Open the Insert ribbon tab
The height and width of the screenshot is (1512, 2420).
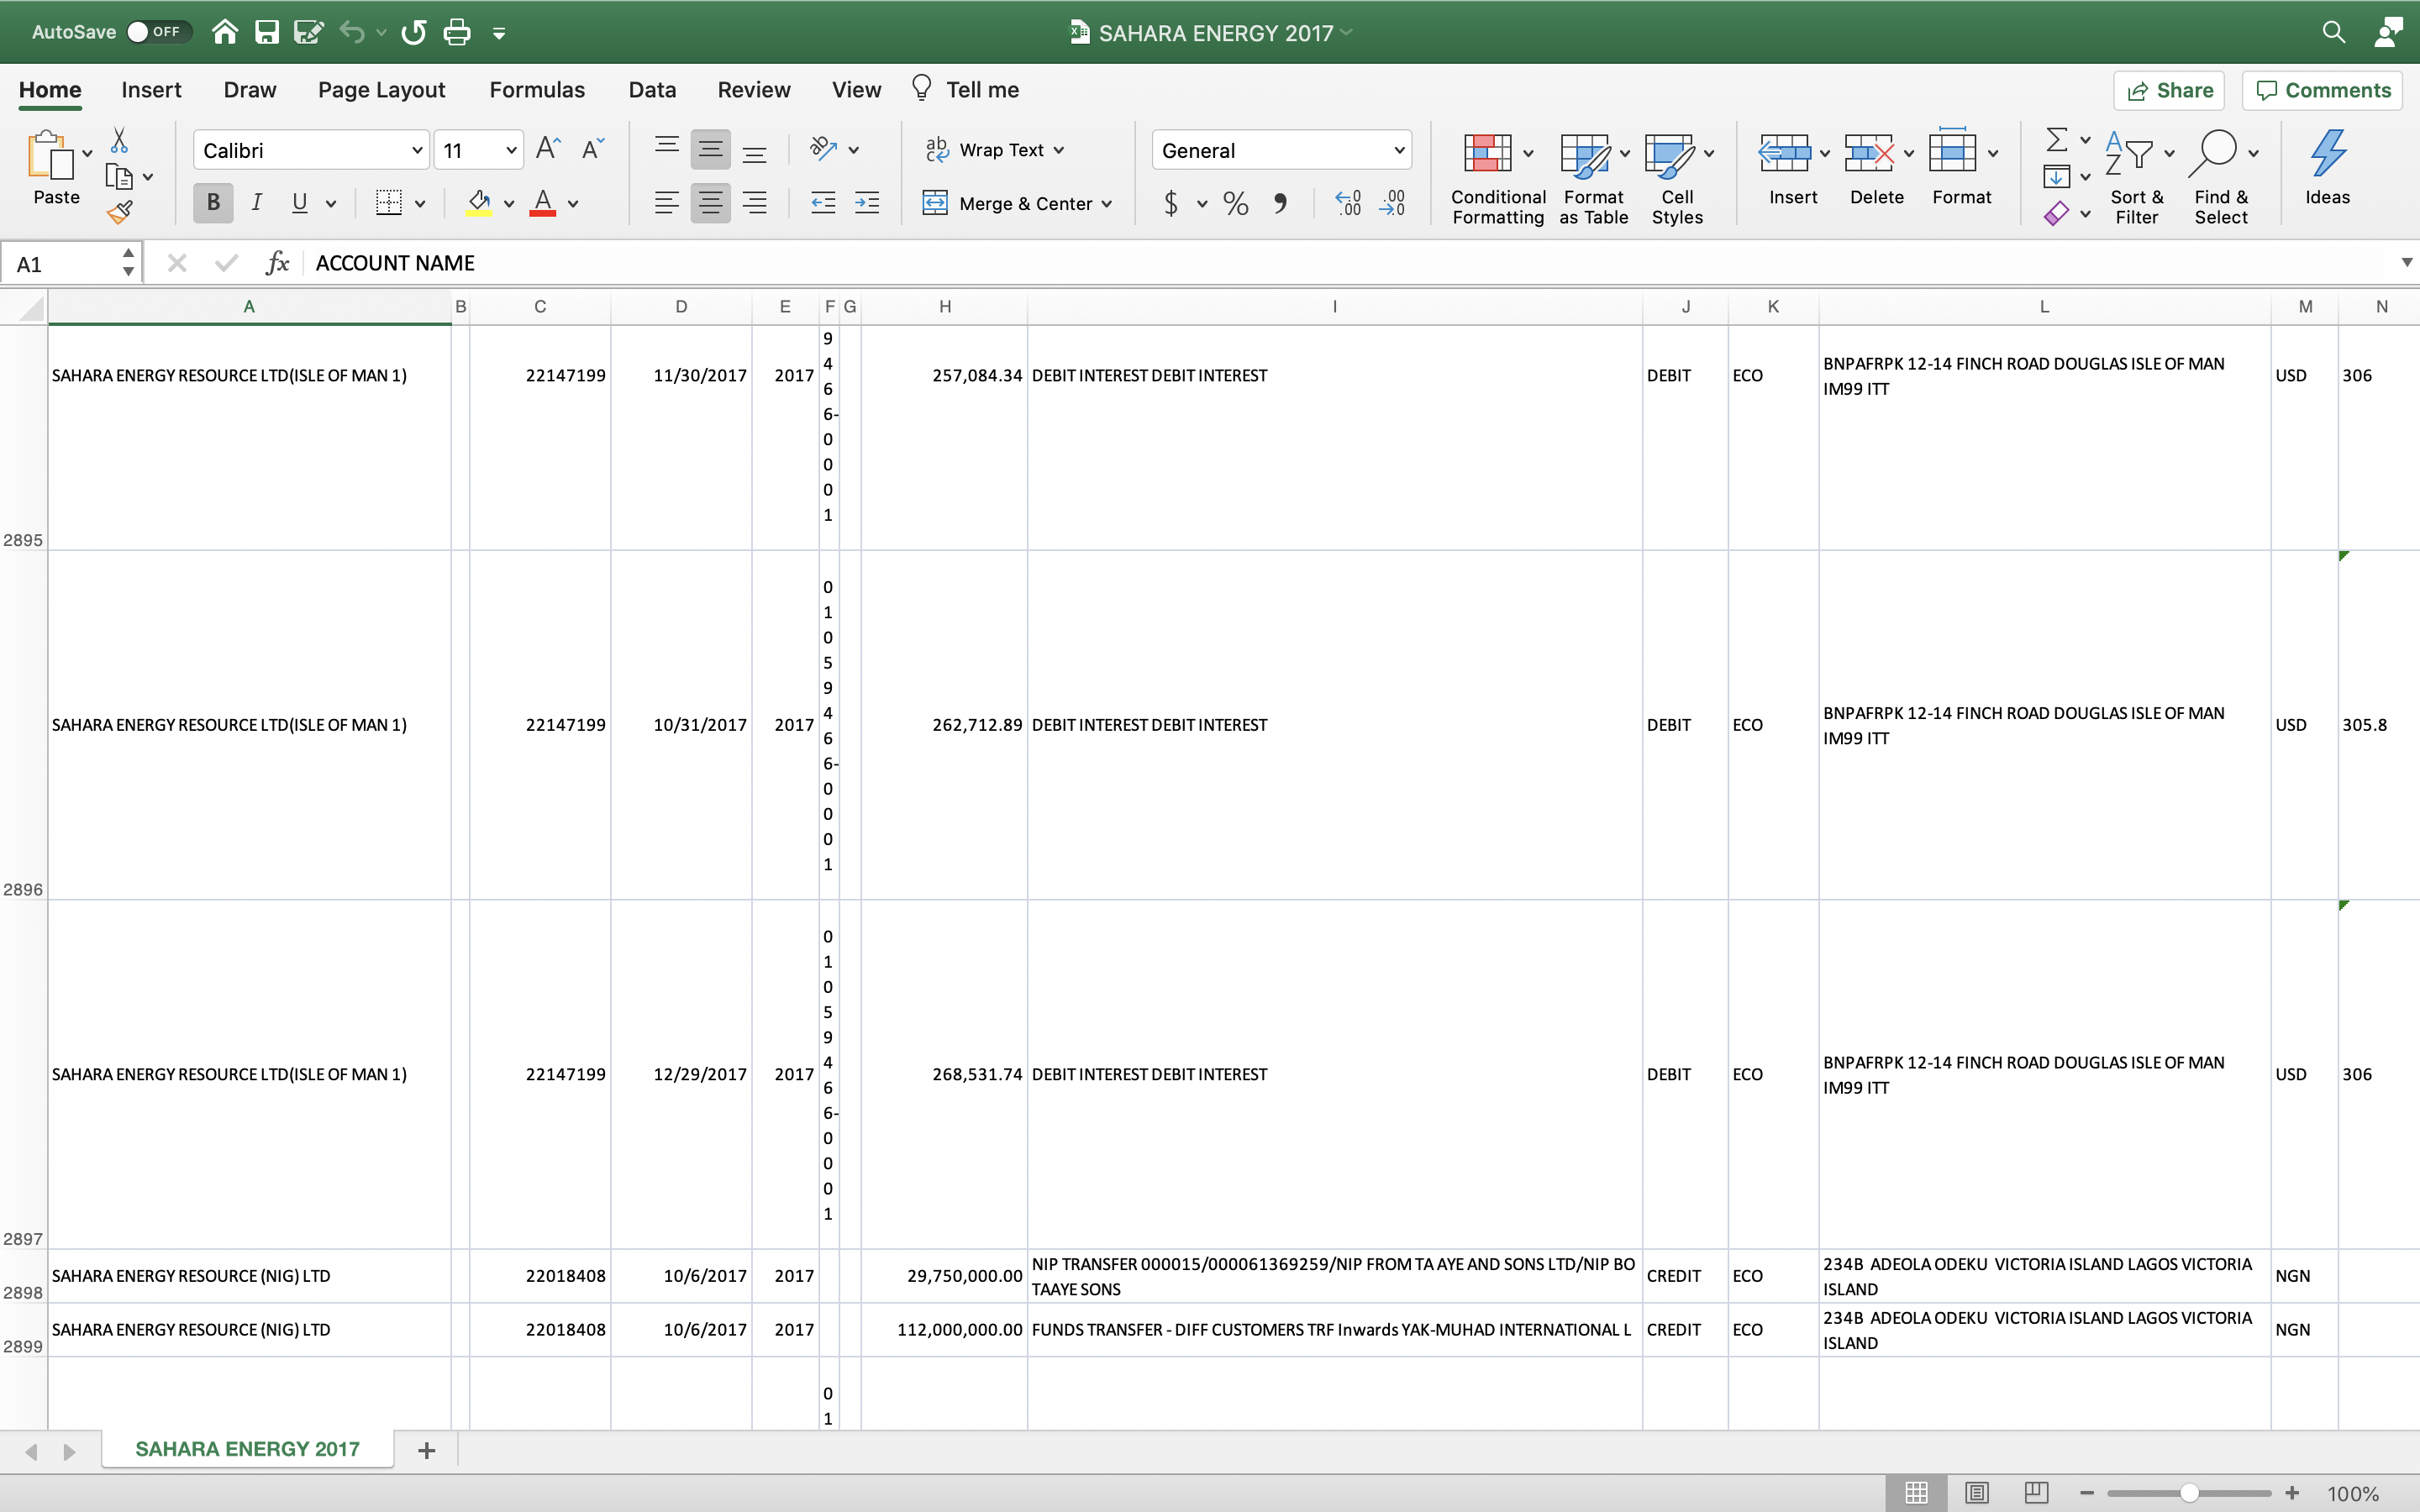[151, 90]
